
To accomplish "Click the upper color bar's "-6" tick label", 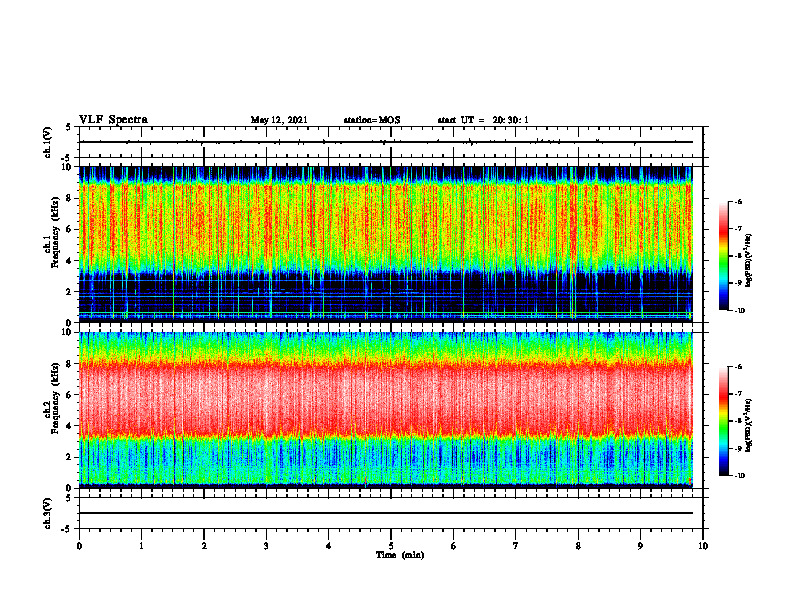I will pos(739,201).
